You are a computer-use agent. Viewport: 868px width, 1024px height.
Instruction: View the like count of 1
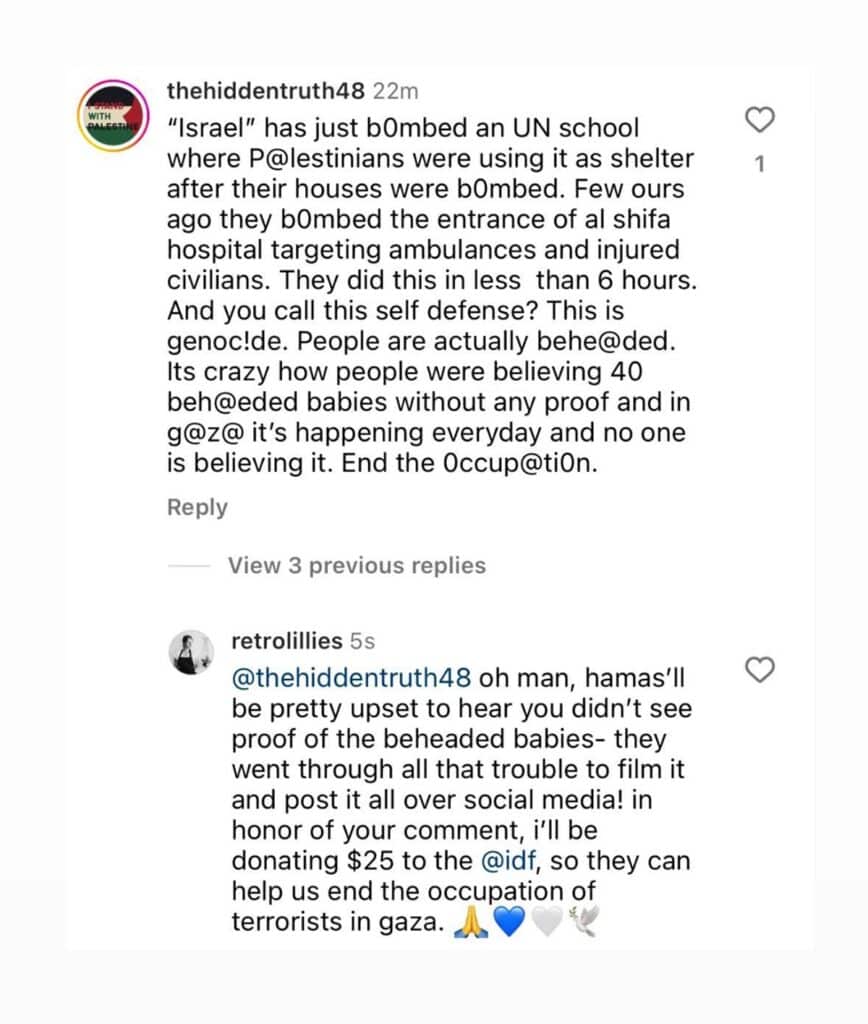[760, 163]
